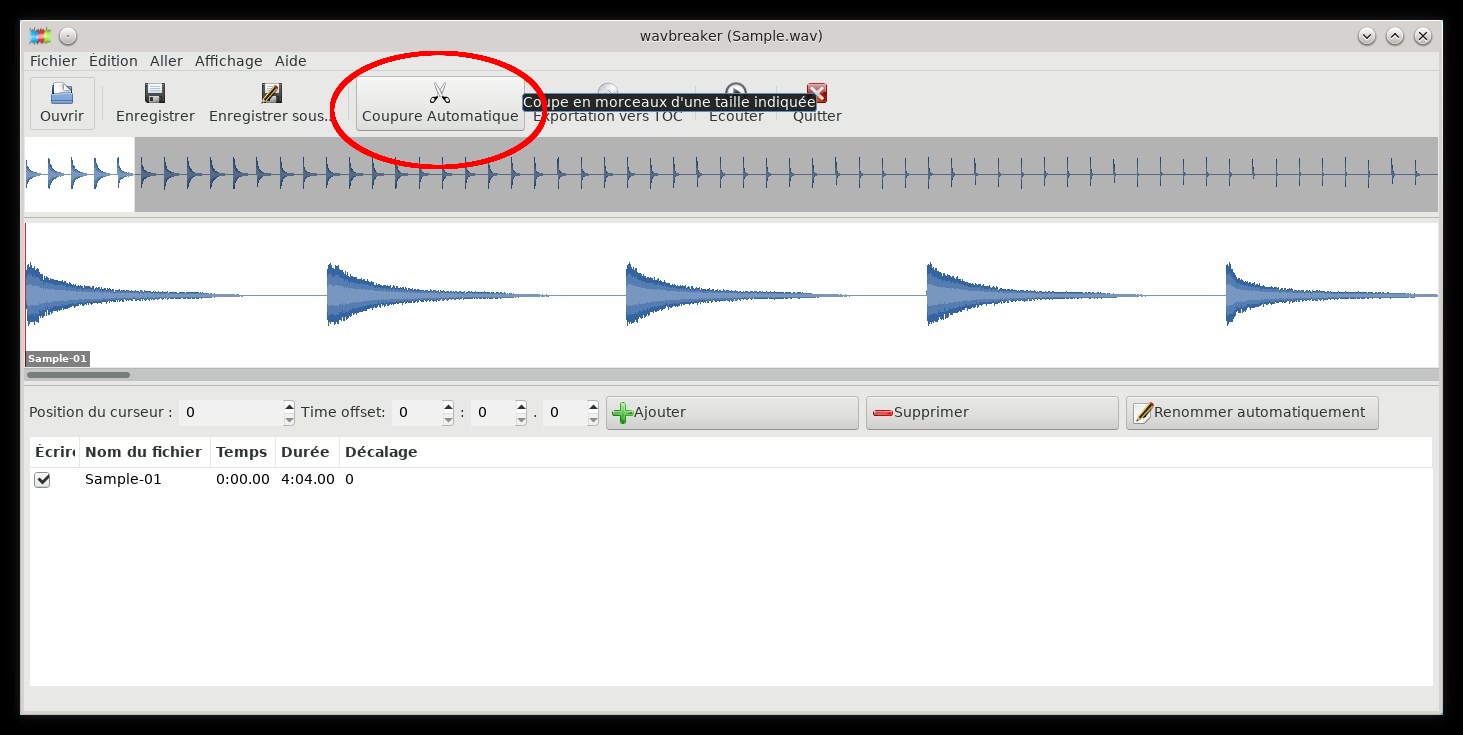Open the round window menu button in title bar
Image resolution: width=1463 pixels, height=735 pixels.
[x=68, y=36]
